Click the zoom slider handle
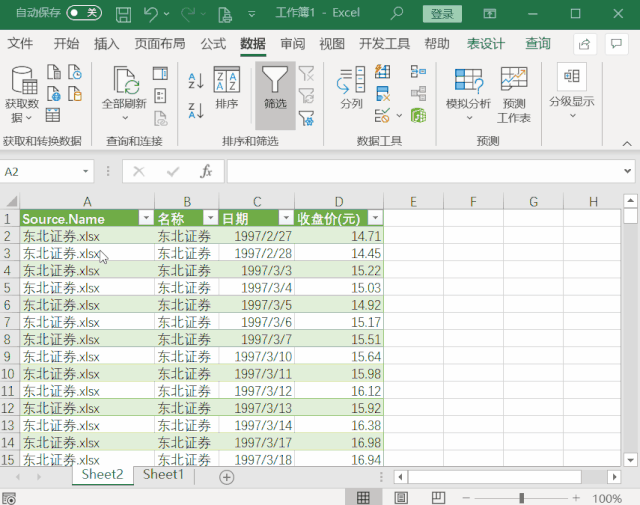The height and width of the screenshot is (505, 640). click(x=521, y=498)
